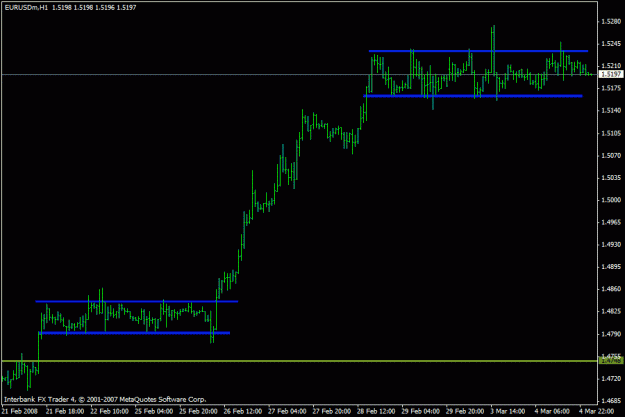Click the 4 Mar 22:00 time label

pos(597,411)
